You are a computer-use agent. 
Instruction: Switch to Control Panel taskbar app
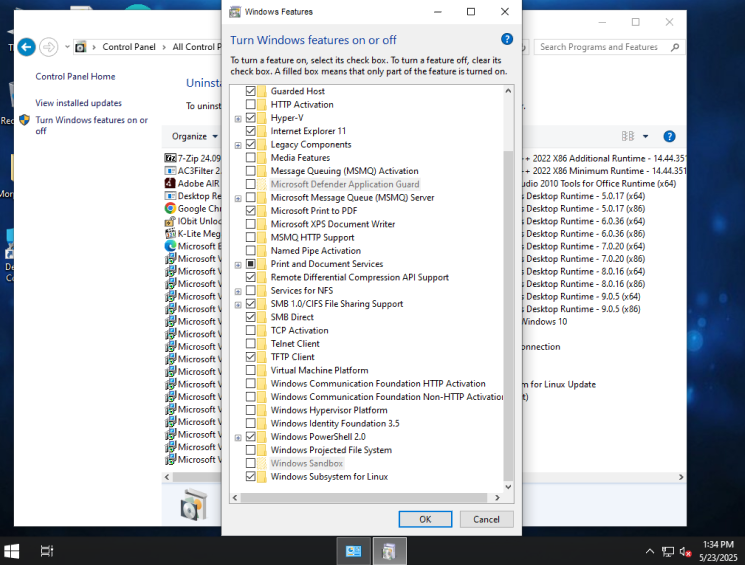click(353, 551)
